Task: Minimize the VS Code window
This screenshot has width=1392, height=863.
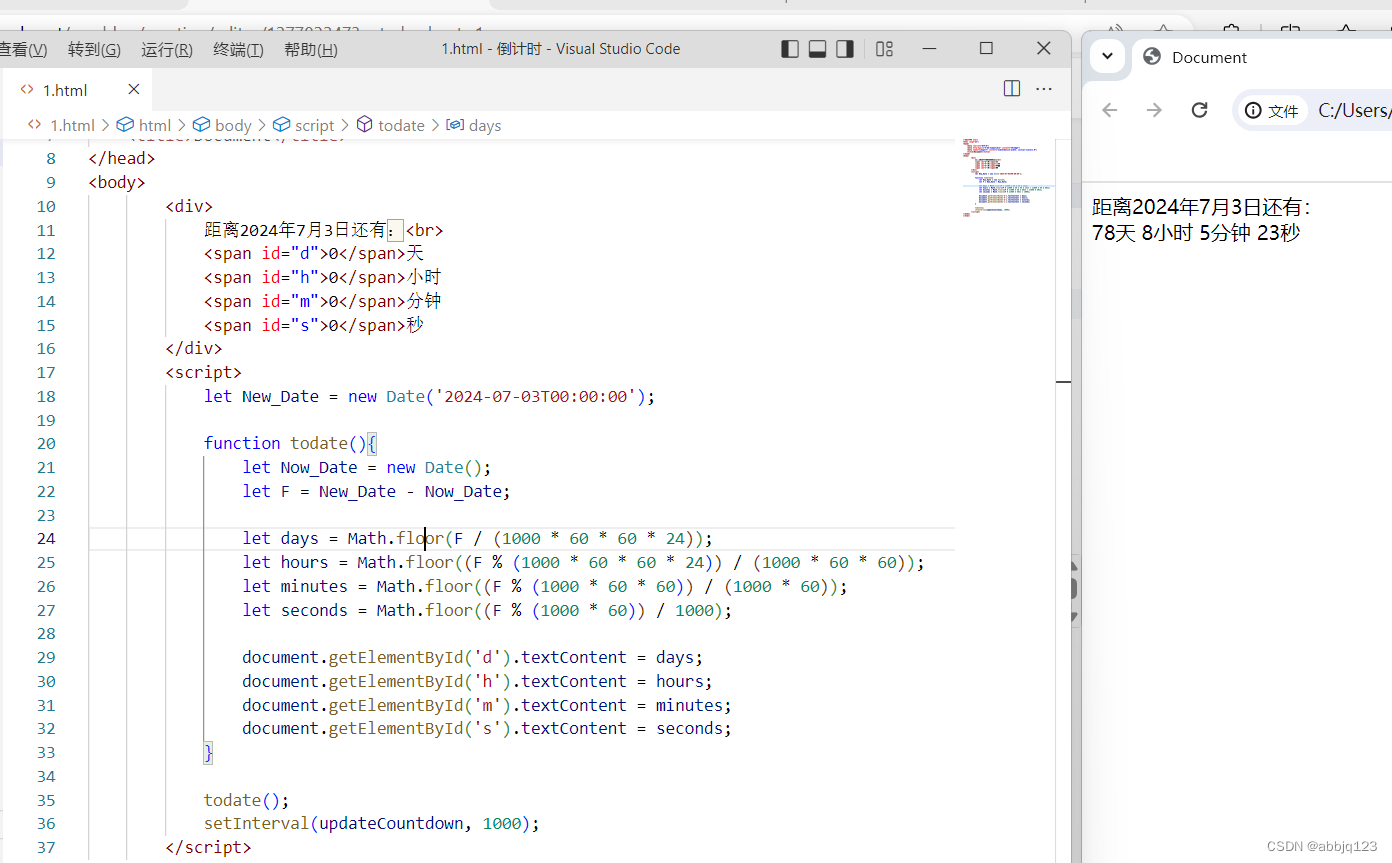Action: pyautogui.click(x=929, y=48)
